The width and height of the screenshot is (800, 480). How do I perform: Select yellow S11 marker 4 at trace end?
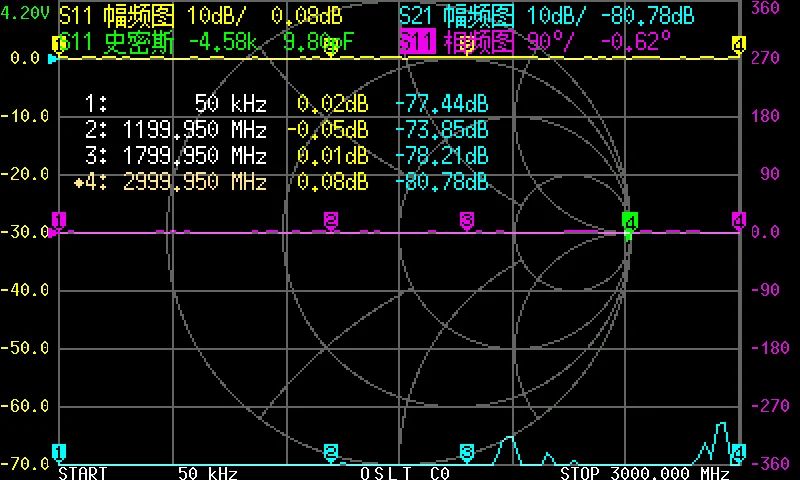click(738, 44)
